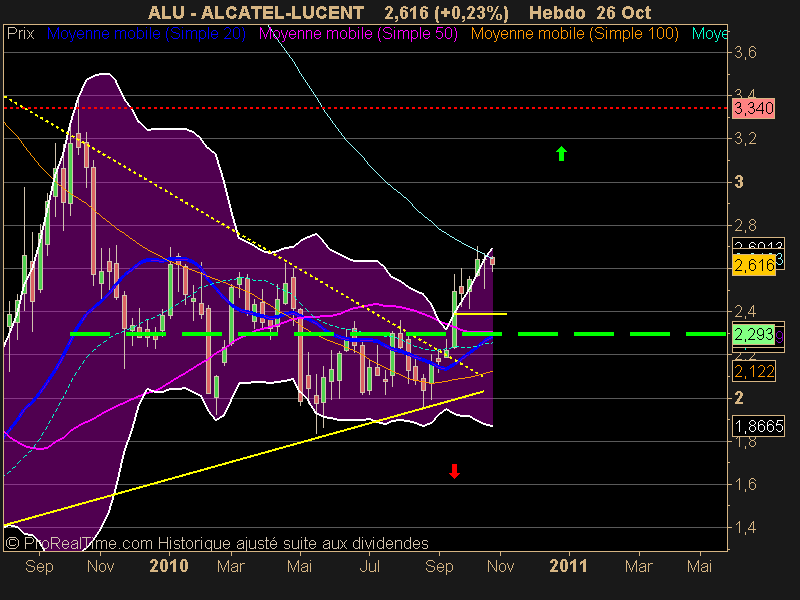Click the 2010 label on time axis
The width and height of the screenshot is (800, 600).
point(169,566)
